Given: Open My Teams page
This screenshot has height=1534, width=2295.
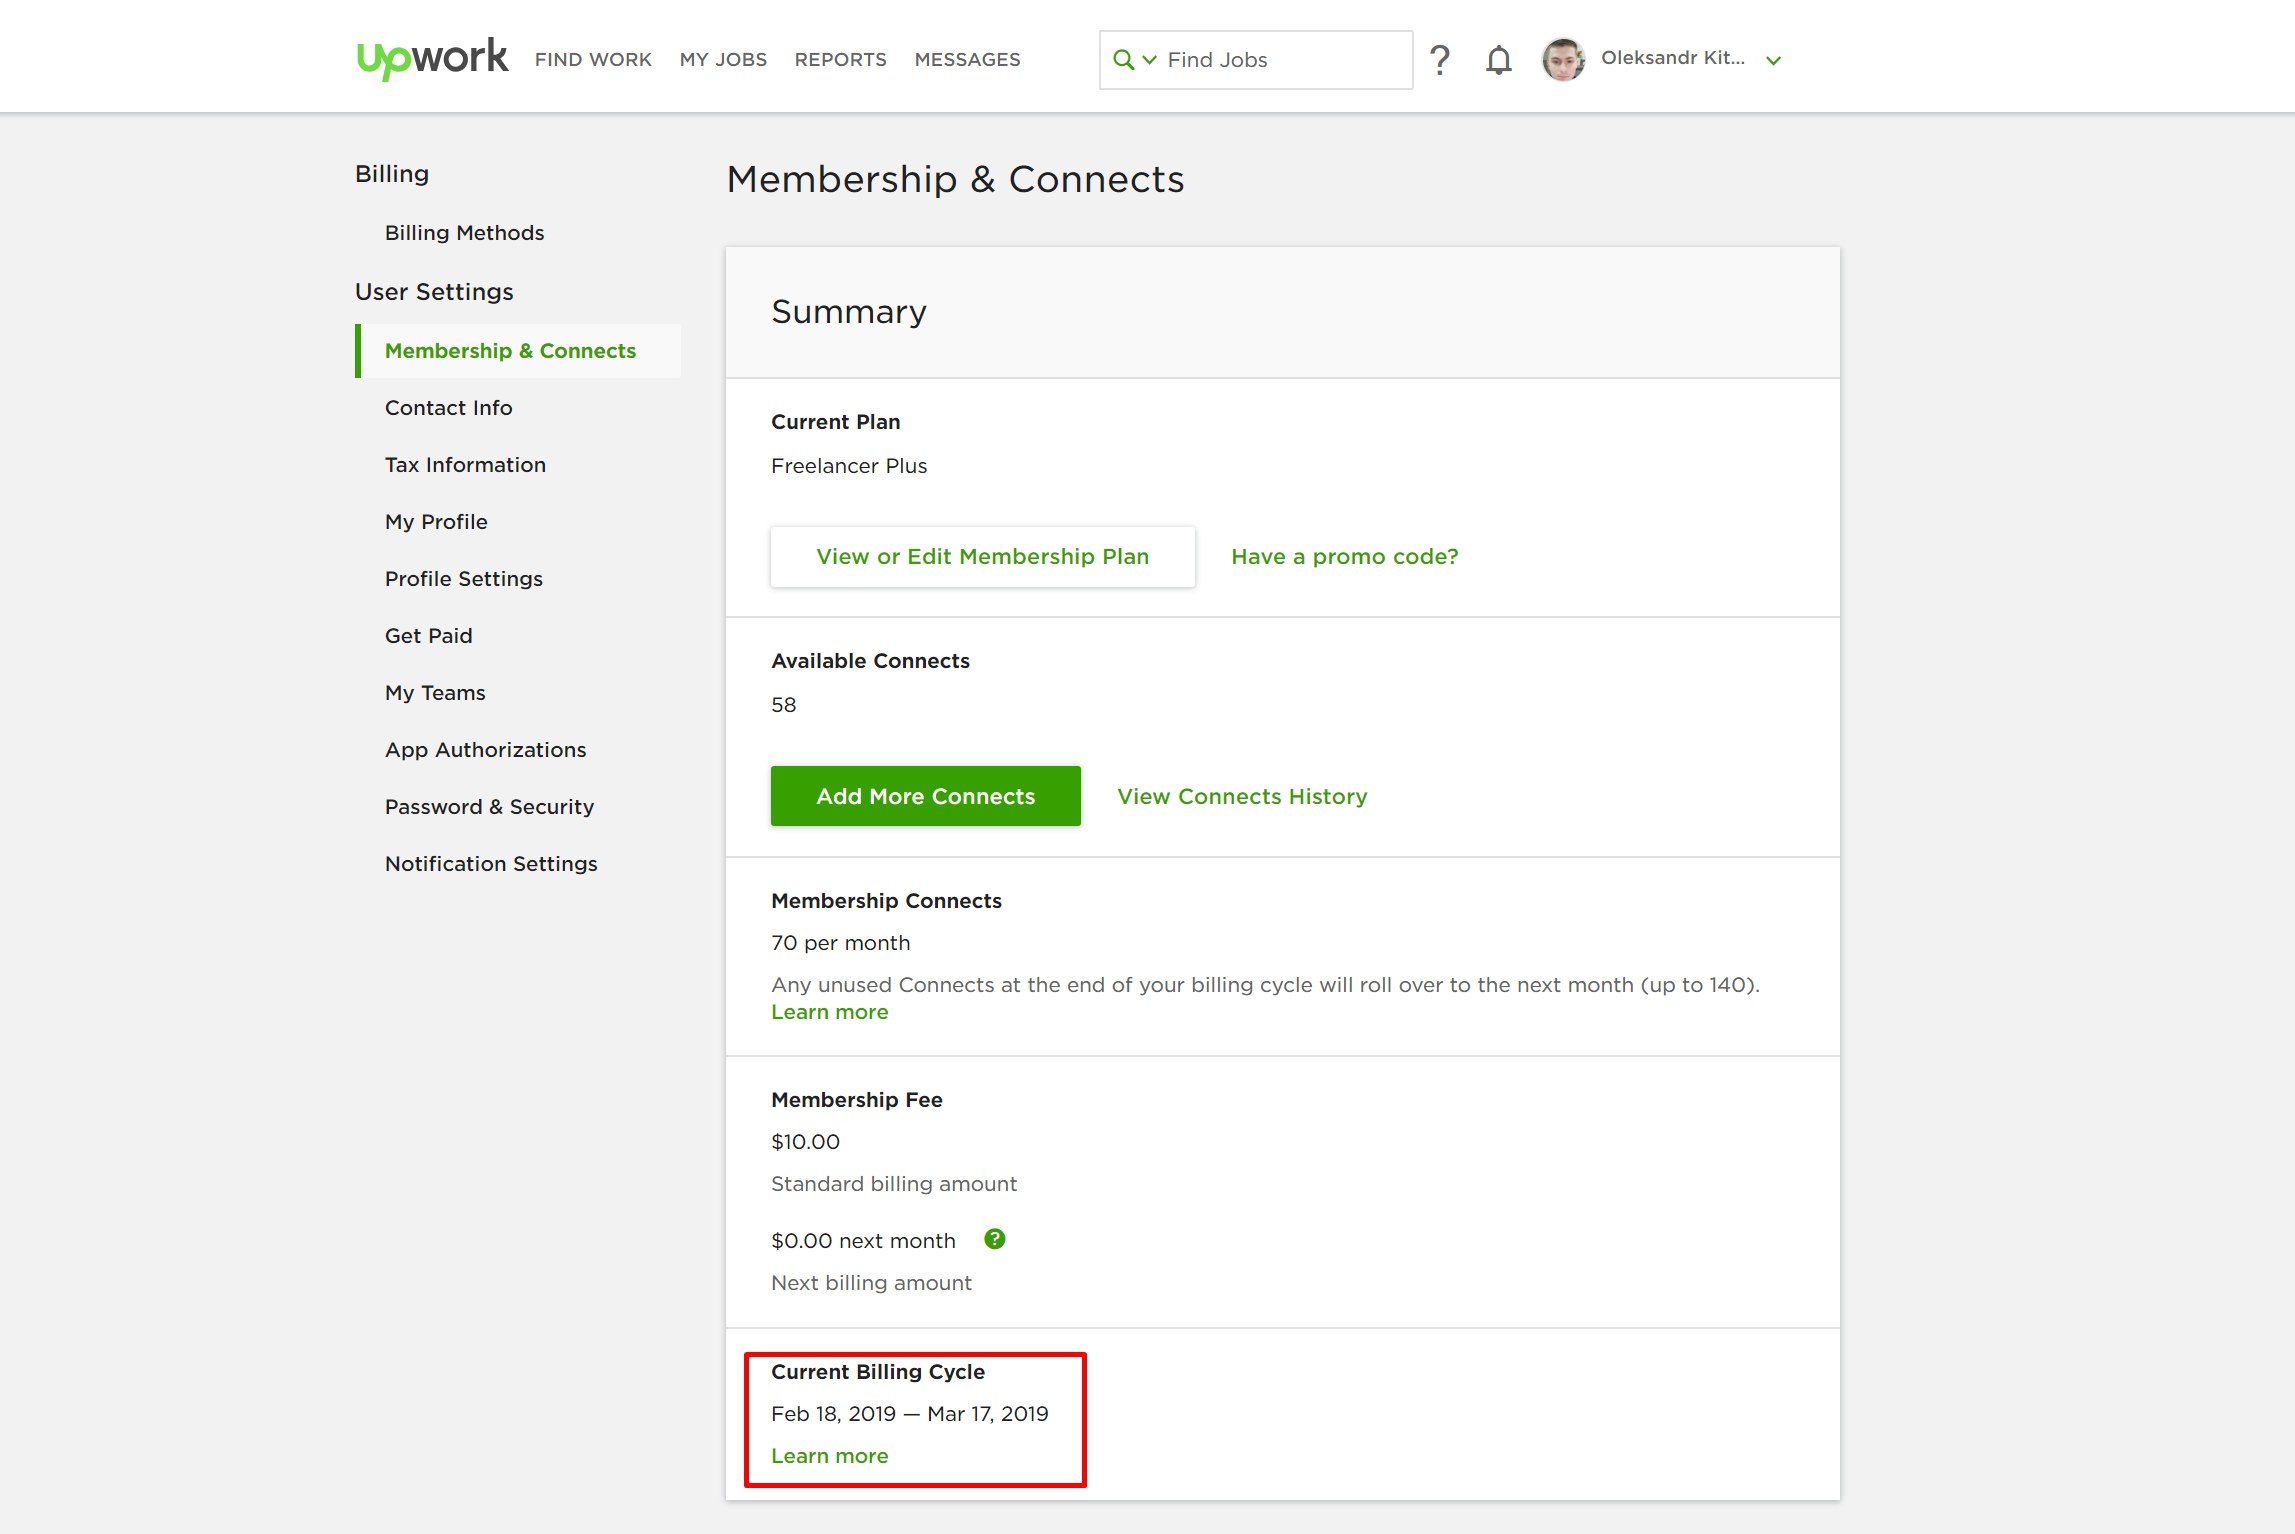Looking at the screenshot, I should click(435, 693).
